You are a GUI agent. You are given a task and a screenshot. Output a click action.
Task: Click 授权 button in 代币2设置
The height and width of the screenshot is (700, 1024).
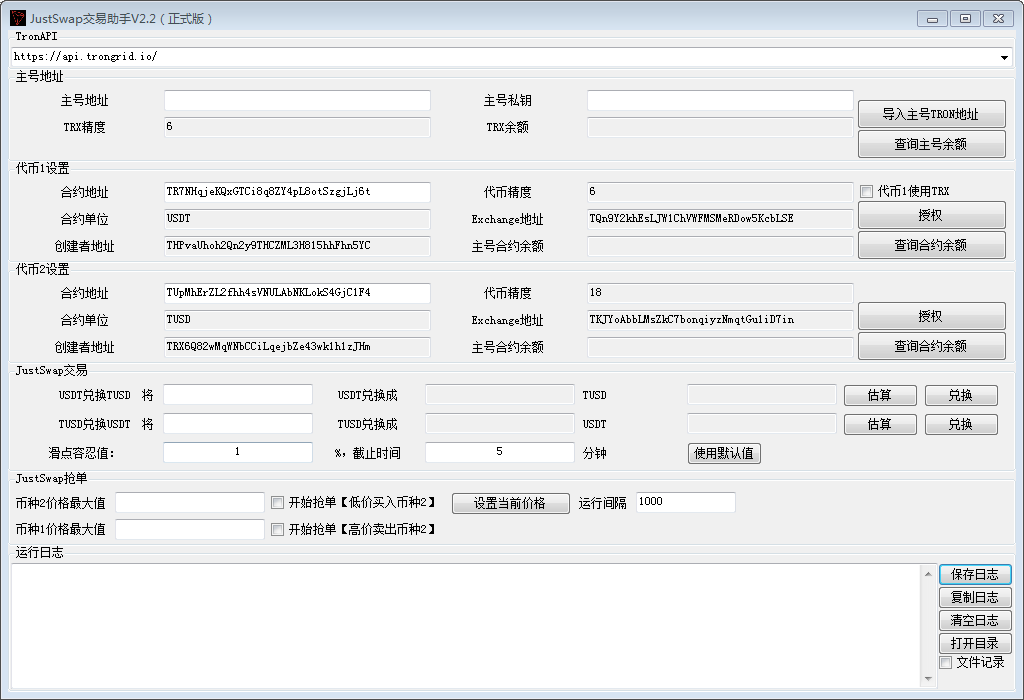tap(931, 317)
